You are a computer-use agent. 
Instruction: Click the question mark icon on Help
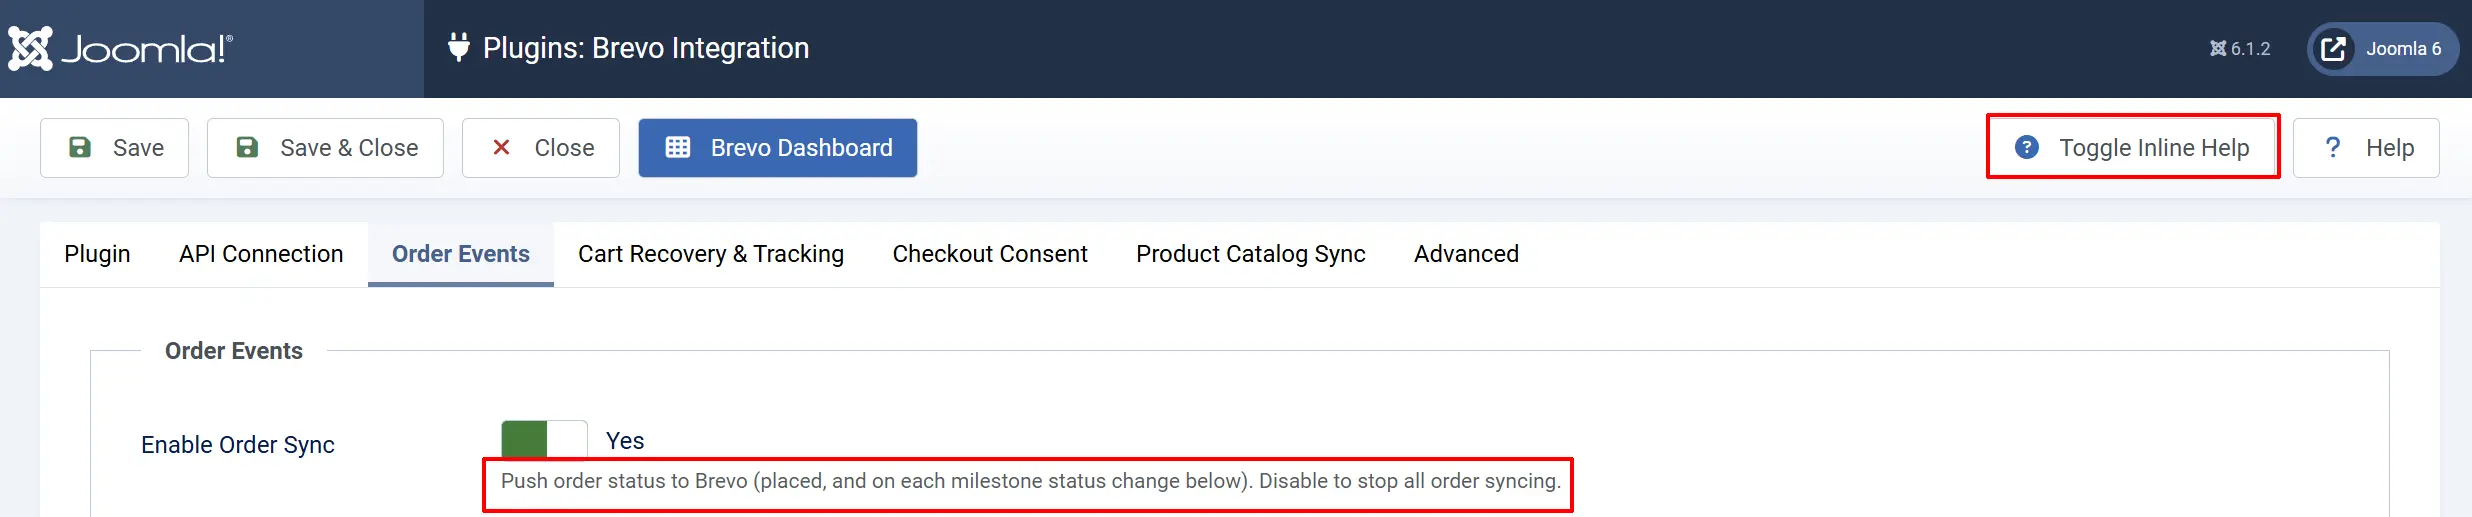[2333, 147]
